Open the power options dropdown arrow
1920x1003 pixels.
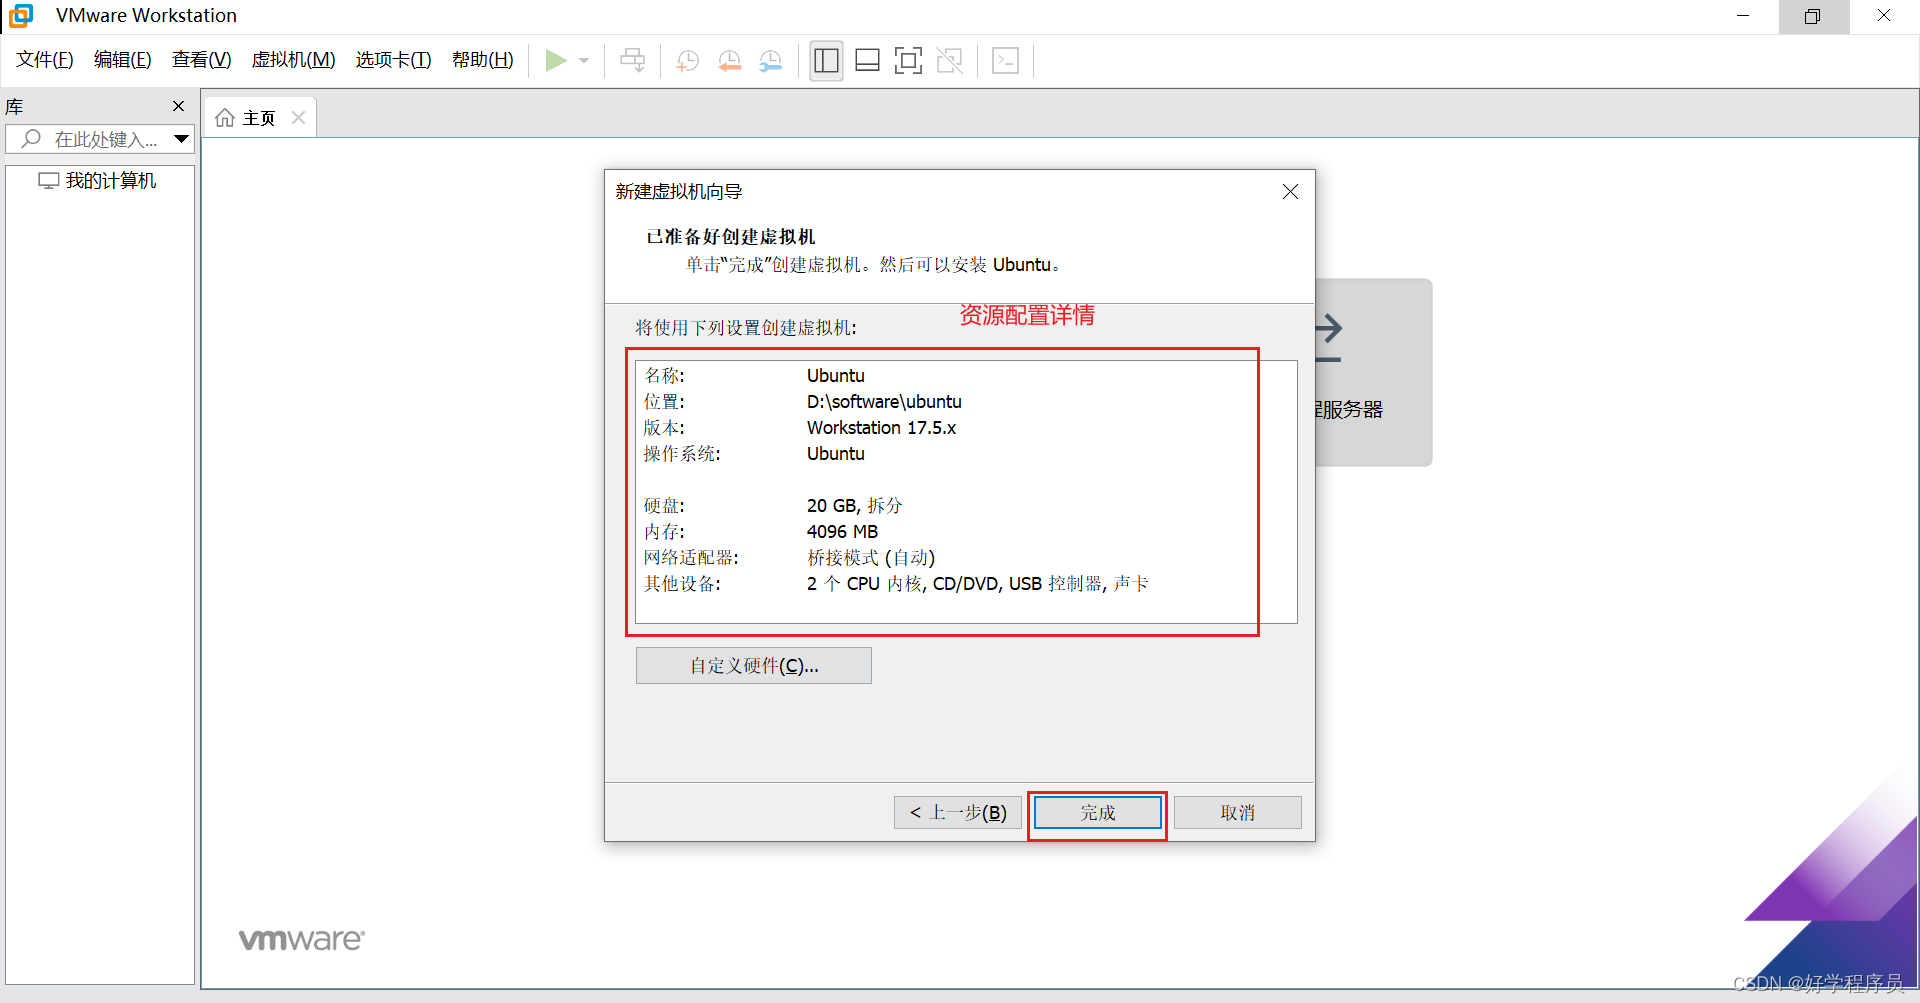pos(584,61)
